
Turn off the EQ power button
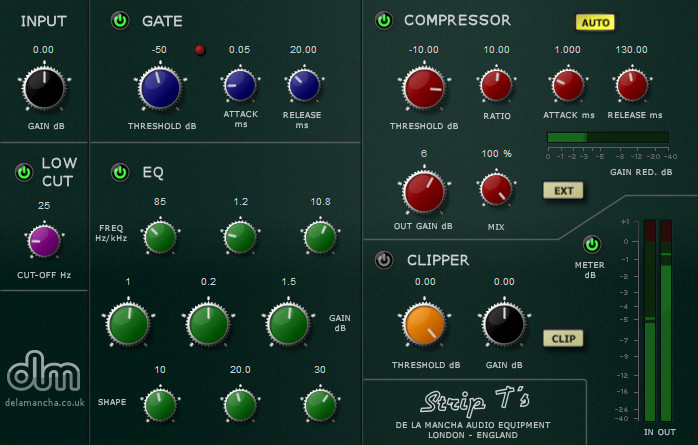pyautogui.click(x=120, y=172)
